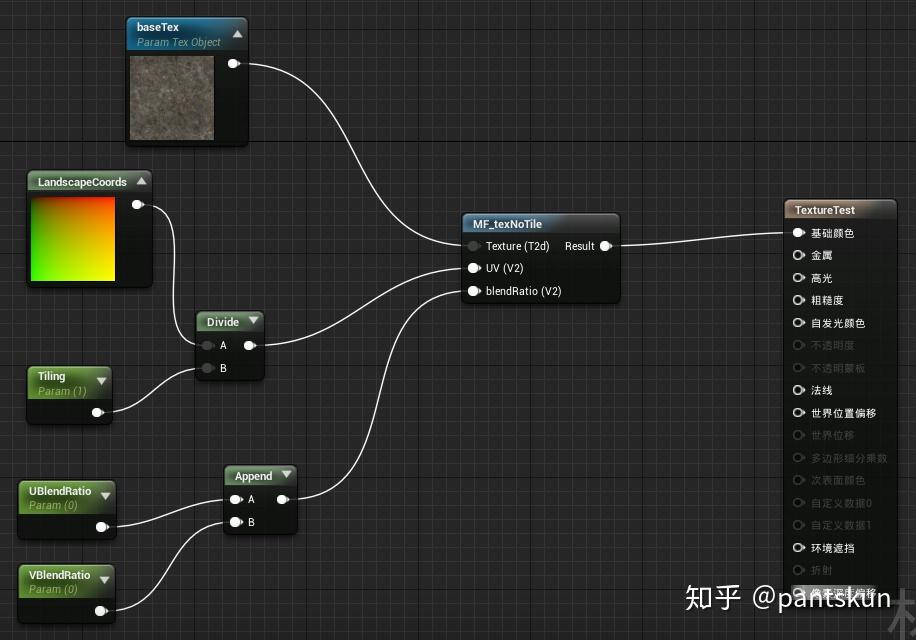Click the baseTex node output pin
Image resolution: width=916 pixels, height=640 pixels.
click(x=234, y=63)
